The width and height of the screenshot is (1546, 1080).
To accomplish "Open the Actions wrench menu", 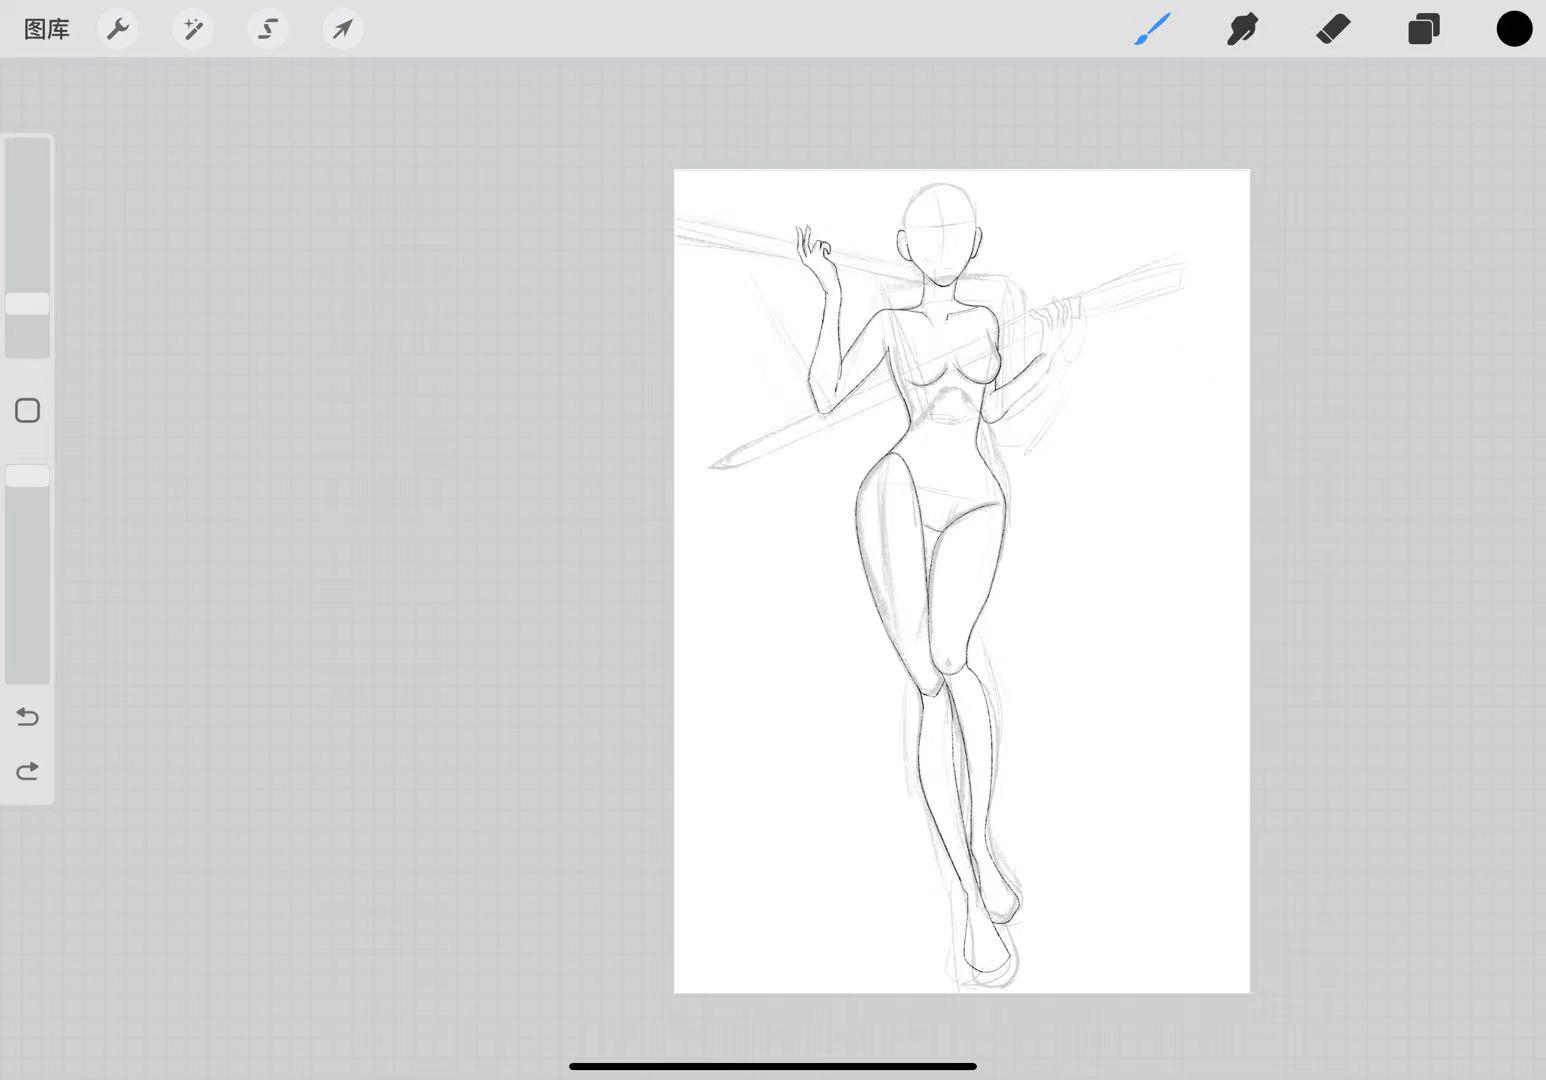I will click(118, 29).
